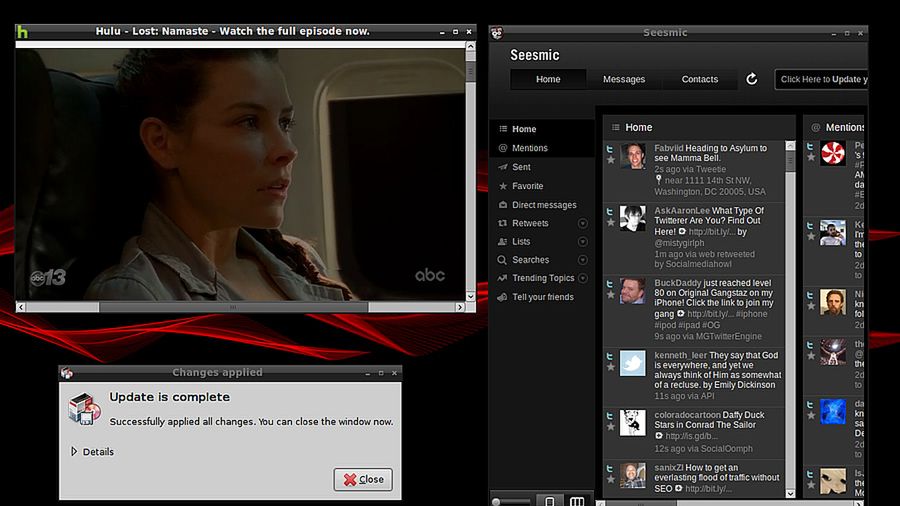This screenshot has width=900, height=506.
Task: Click the Hulu 'h' icon in the title bar
Action: click(x=22, y=32)
